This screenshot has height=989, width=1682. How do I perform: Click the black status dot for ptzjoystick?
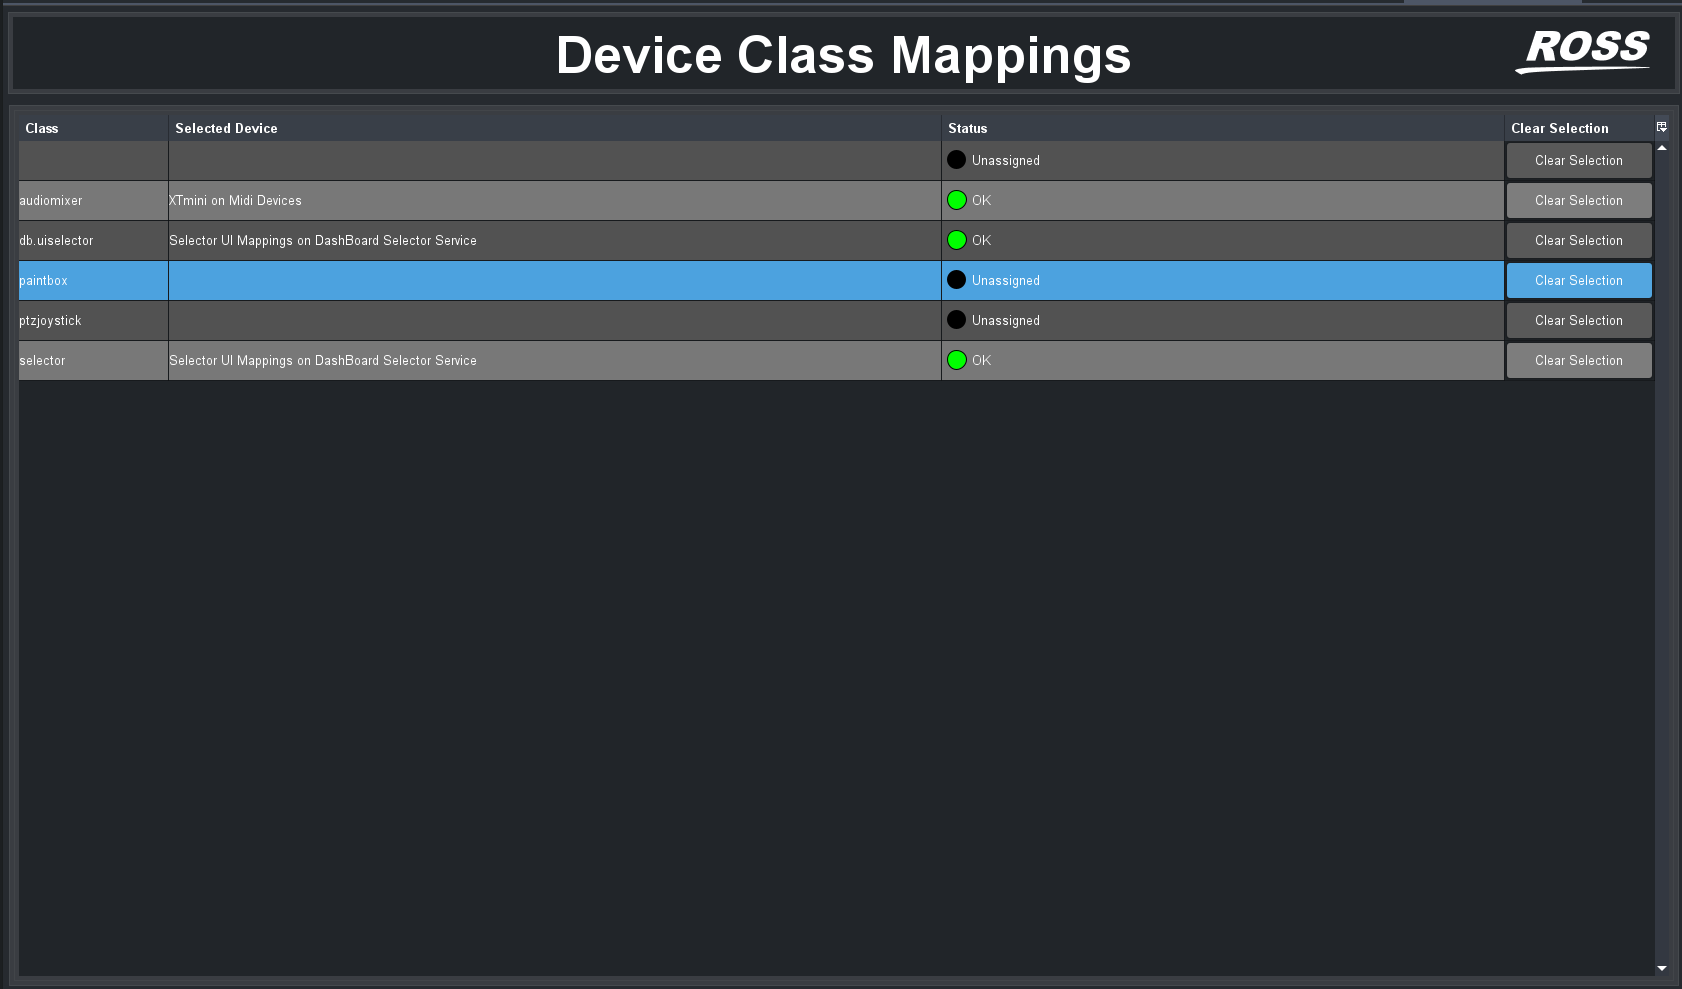957,320
